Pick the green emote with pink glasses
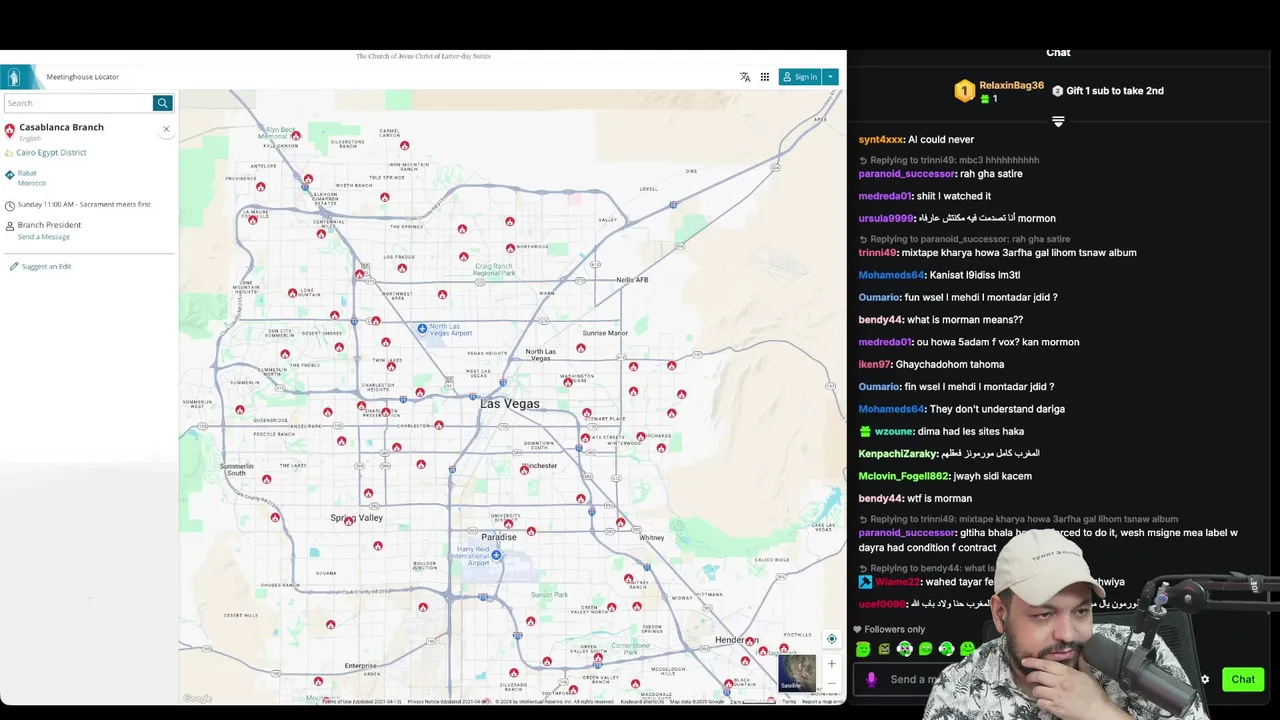This screenshot has height=720, width=1280. point(905,649)
